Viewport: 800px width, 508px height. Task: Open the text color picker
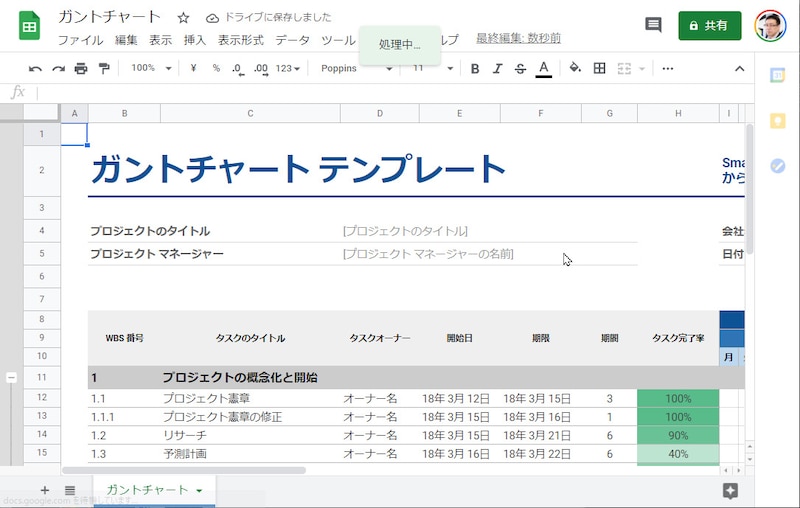click(x=543, y=68)
